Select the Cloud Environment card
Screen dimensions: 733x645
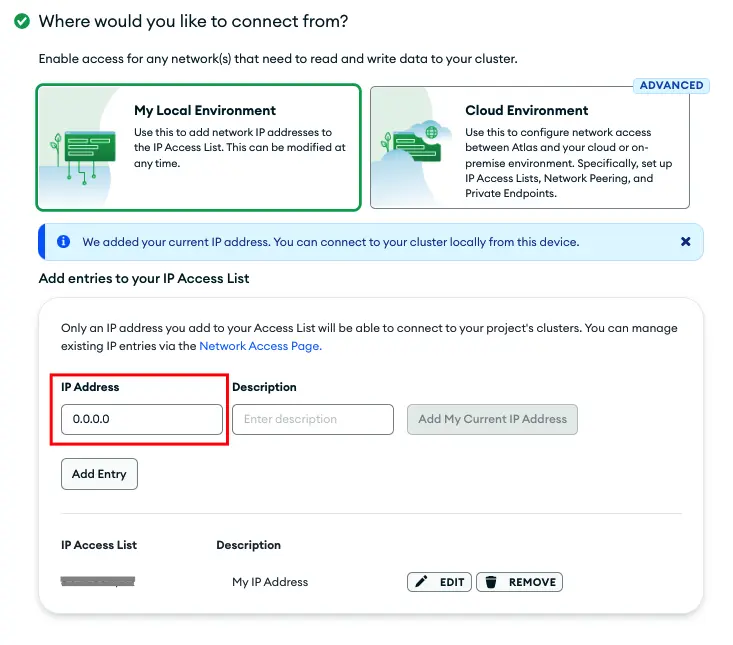530,147
